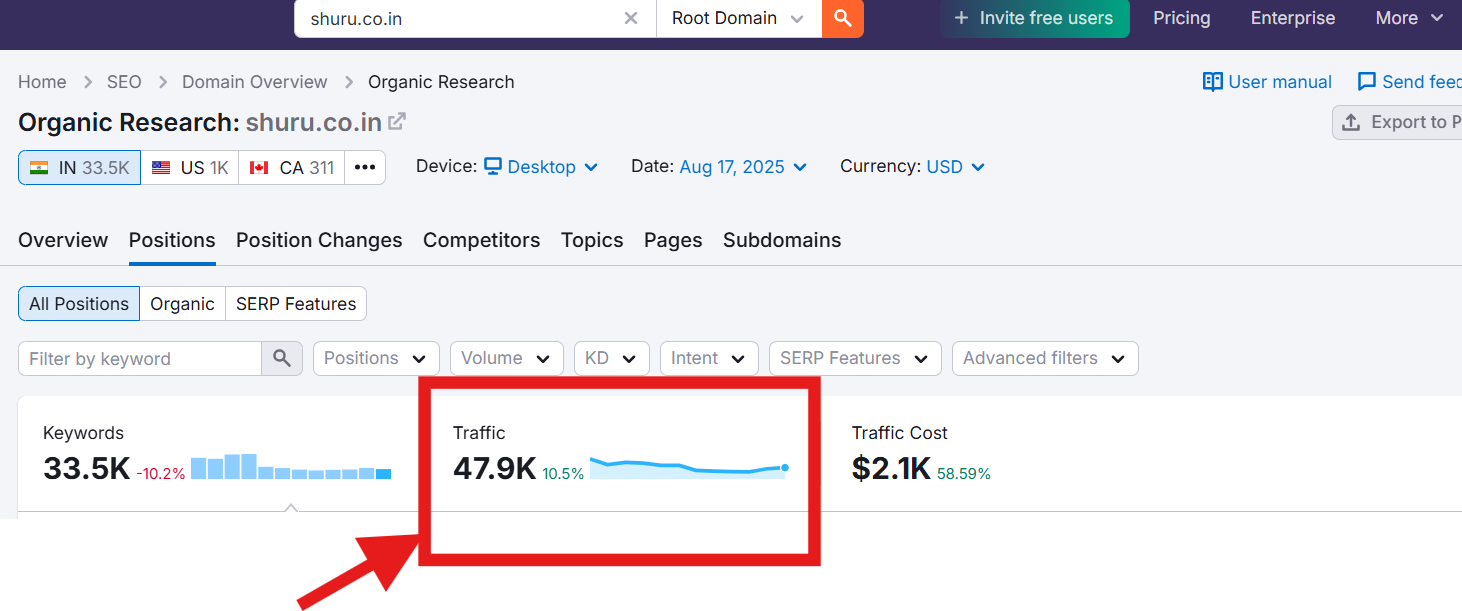Open external link icon beside shuru.co.in
Viewport: 1462px width, 611px height.
(397, 121)
